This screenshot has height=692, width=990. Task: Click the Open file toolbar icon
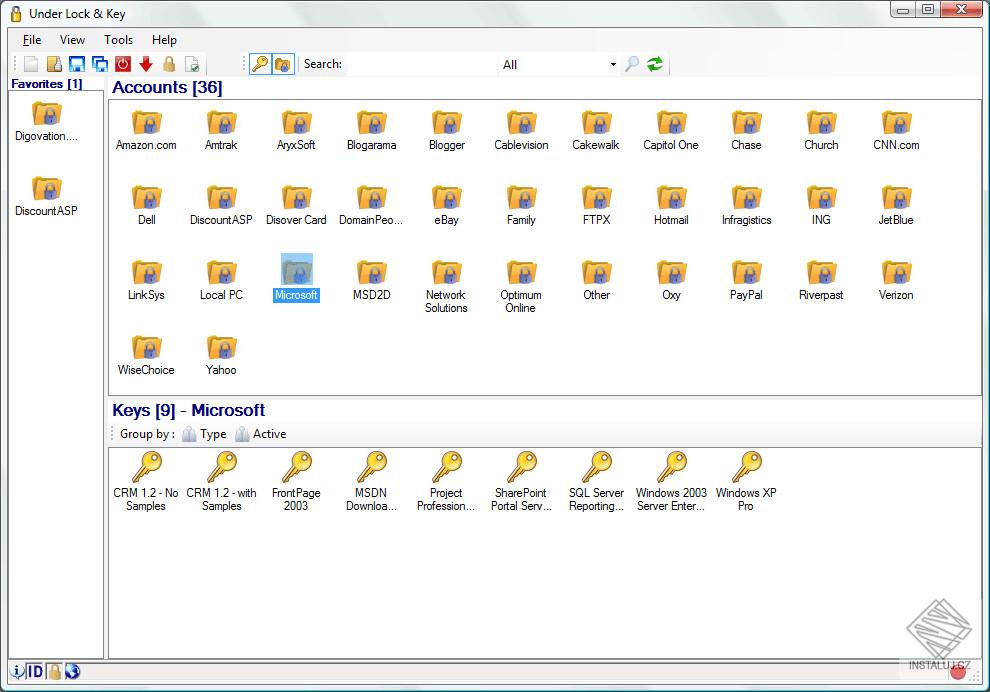pos(54,64)
